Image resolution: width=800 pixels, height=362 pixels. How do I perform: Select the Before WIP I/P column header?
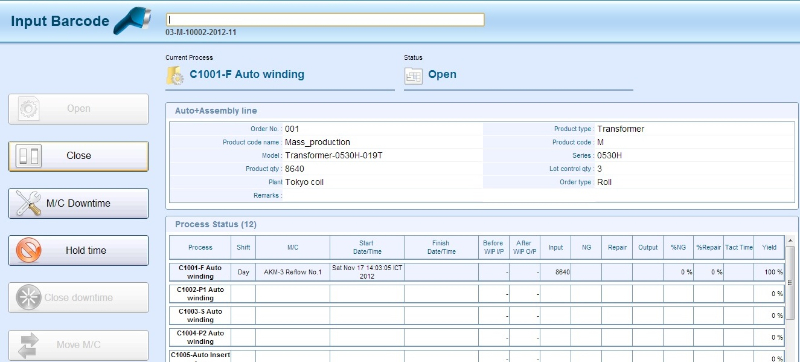pyautogui.click(x=494, y=248)
